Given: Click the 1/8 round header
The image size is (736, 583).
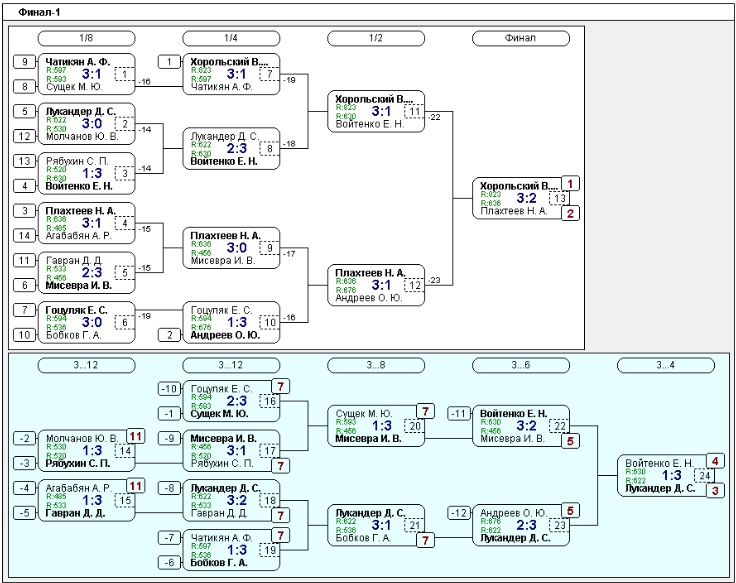Looking at the screenshot, I should pyautogui.click(x=86, y=38).
